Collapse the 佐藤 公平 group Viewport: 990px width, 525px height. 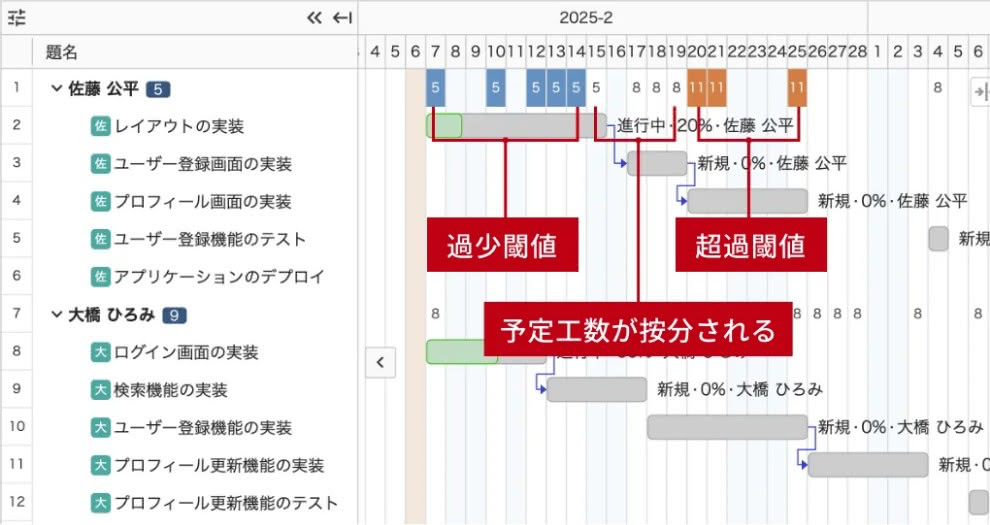(x=56, y=88)
